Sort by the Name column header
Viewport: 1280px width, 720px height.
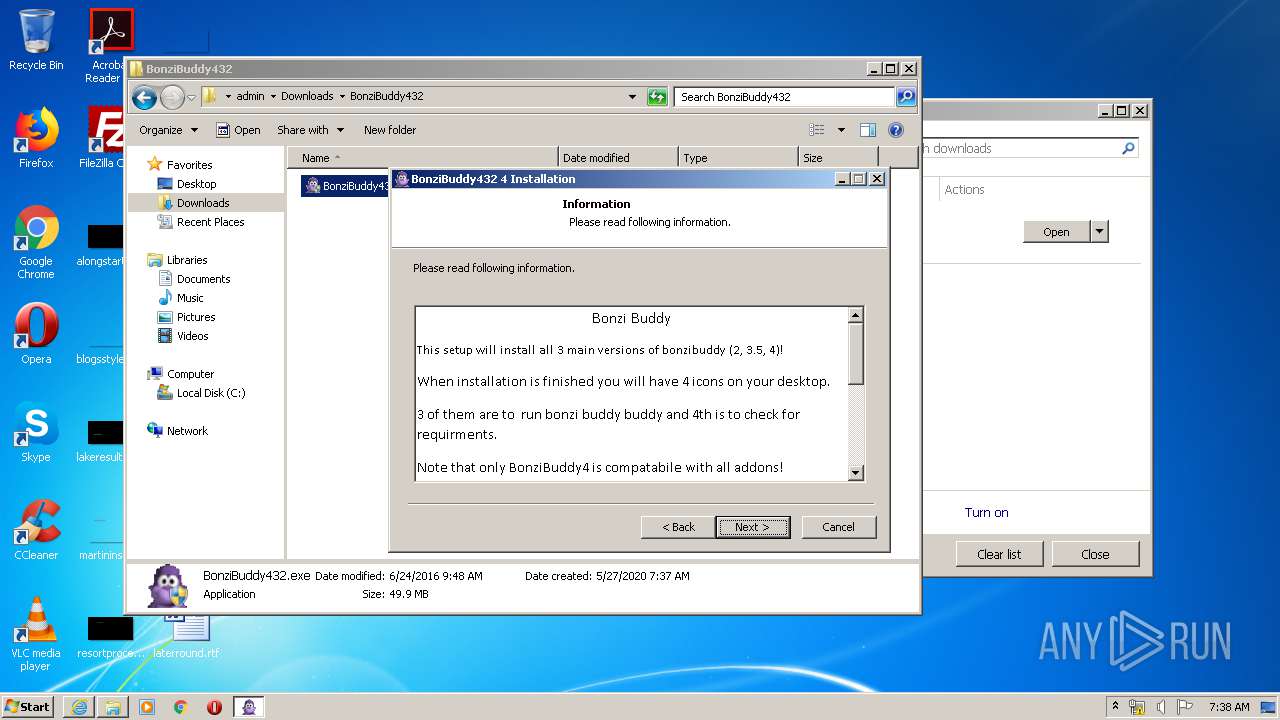click(x=422, y=158)
